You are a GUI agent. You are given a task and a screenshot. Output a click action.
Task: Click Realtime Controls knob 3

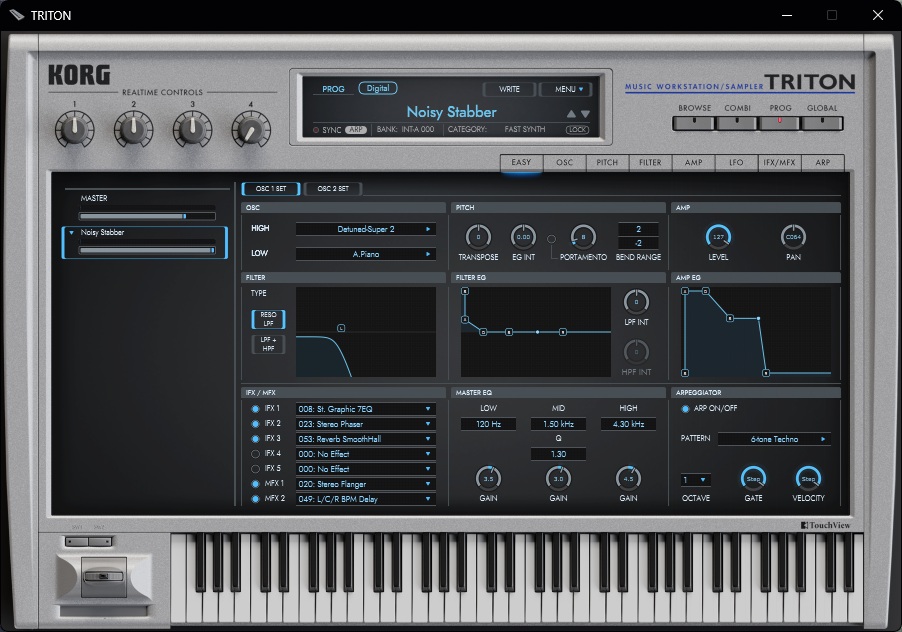(x=192, y=129)
